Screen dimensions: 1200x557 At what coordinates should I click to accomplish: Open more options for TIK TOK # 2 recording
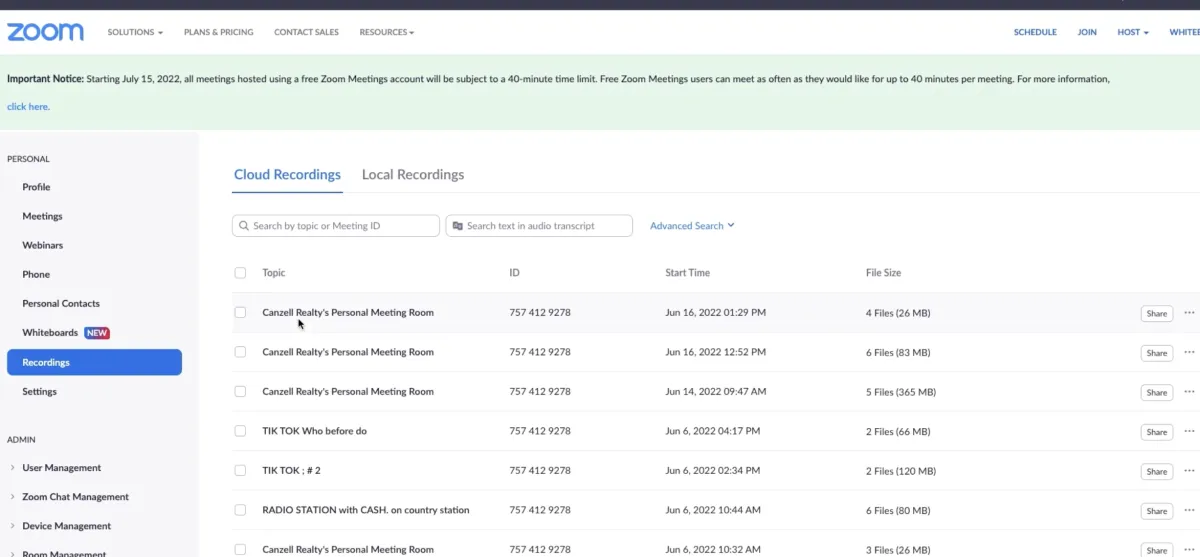(1189, 471)
